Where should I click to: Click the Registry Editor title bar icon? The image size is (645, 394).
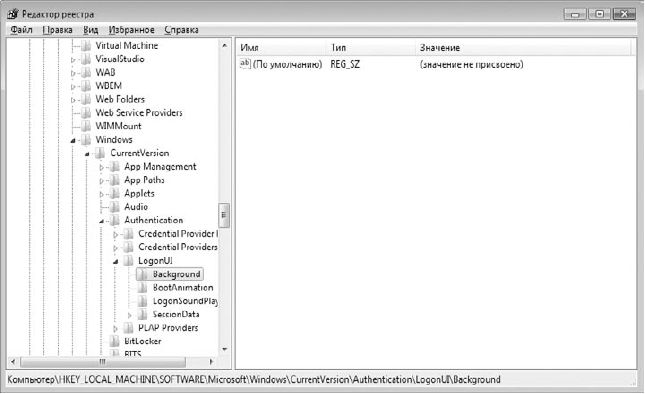[x=13, y=14]
